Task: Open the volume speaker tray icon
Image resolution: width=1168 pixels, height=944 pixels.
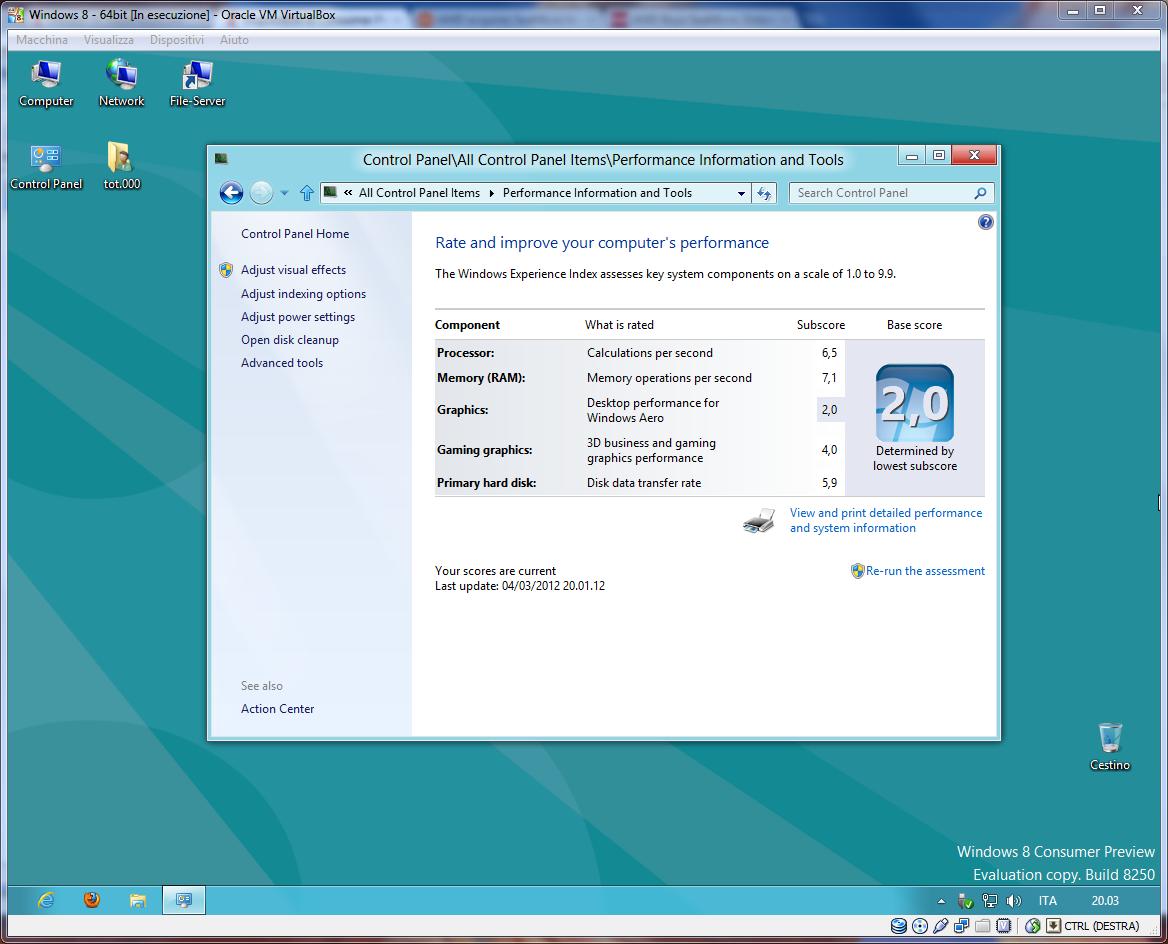Action: tap(1013, 901)
